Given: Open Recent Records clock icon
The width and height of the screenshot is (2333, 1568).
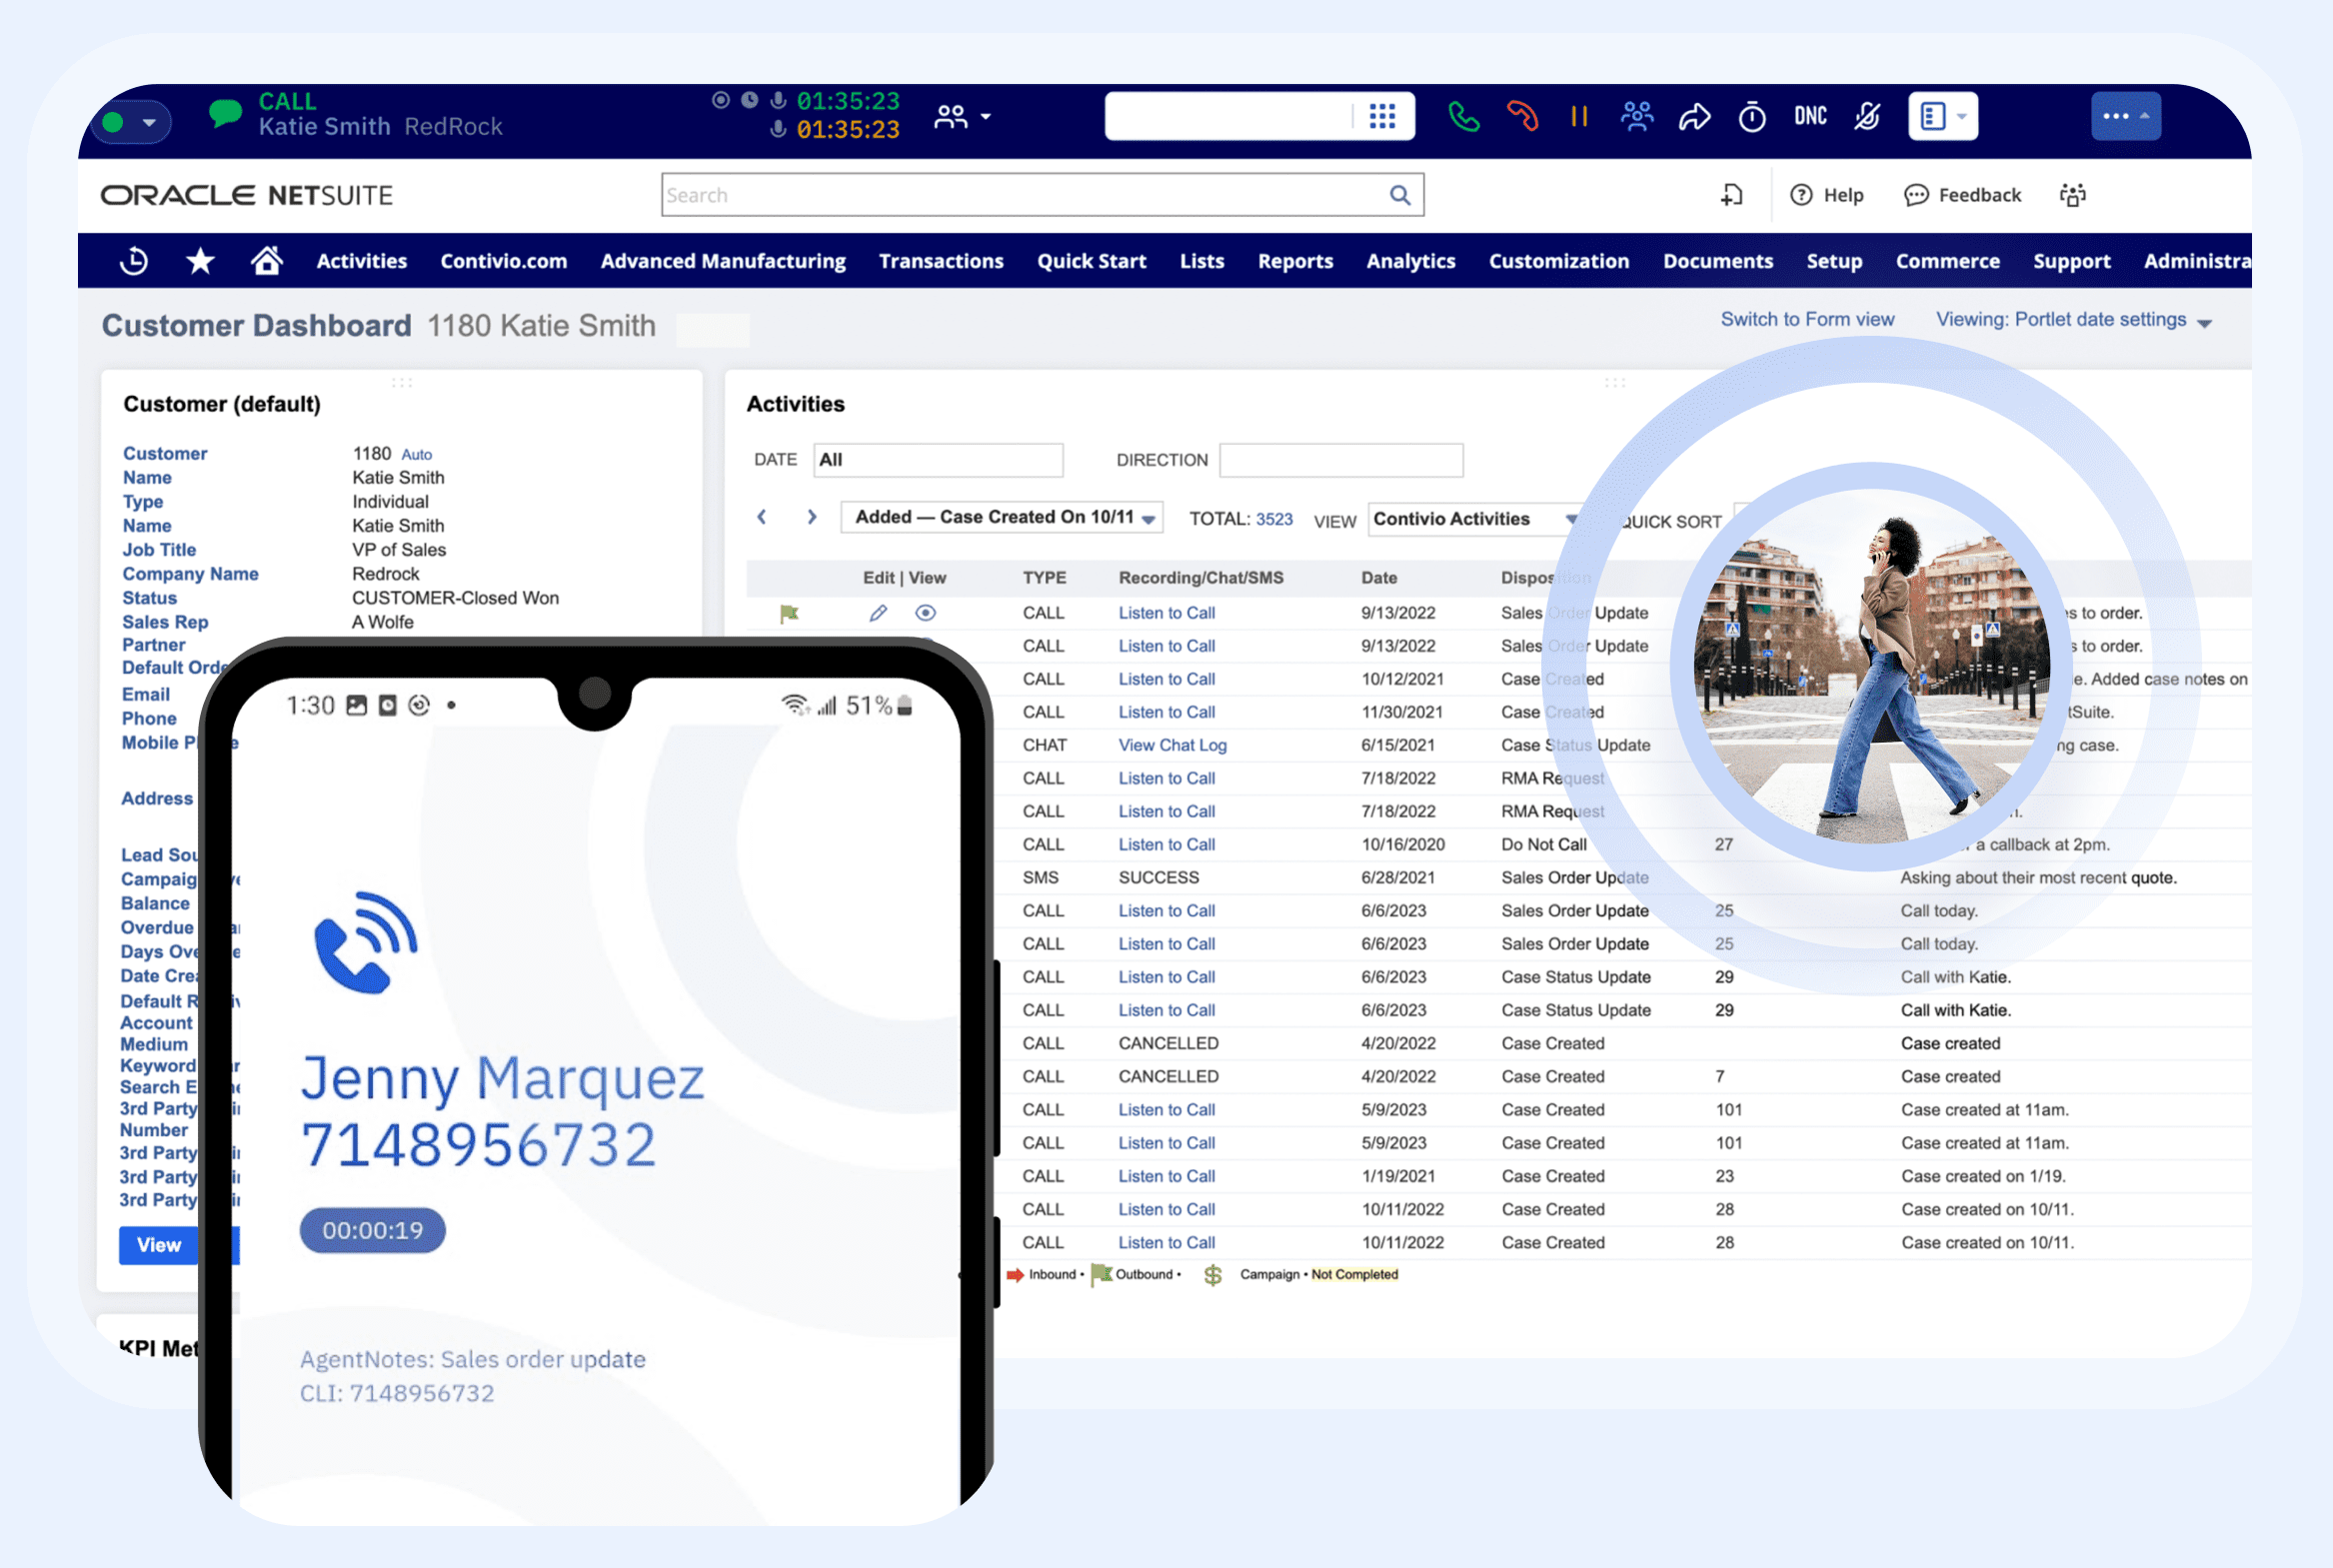Looking at the screenshot, I should coord(134,261).
